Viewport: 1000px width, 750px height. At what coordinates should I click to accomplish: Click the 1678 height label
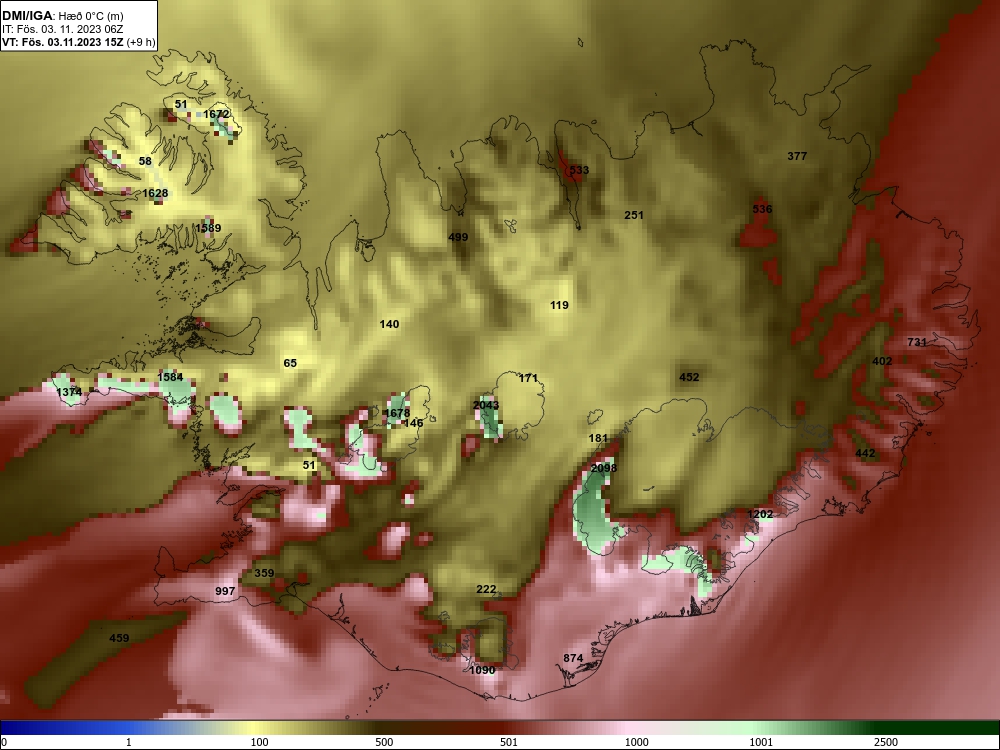point(397,413)
